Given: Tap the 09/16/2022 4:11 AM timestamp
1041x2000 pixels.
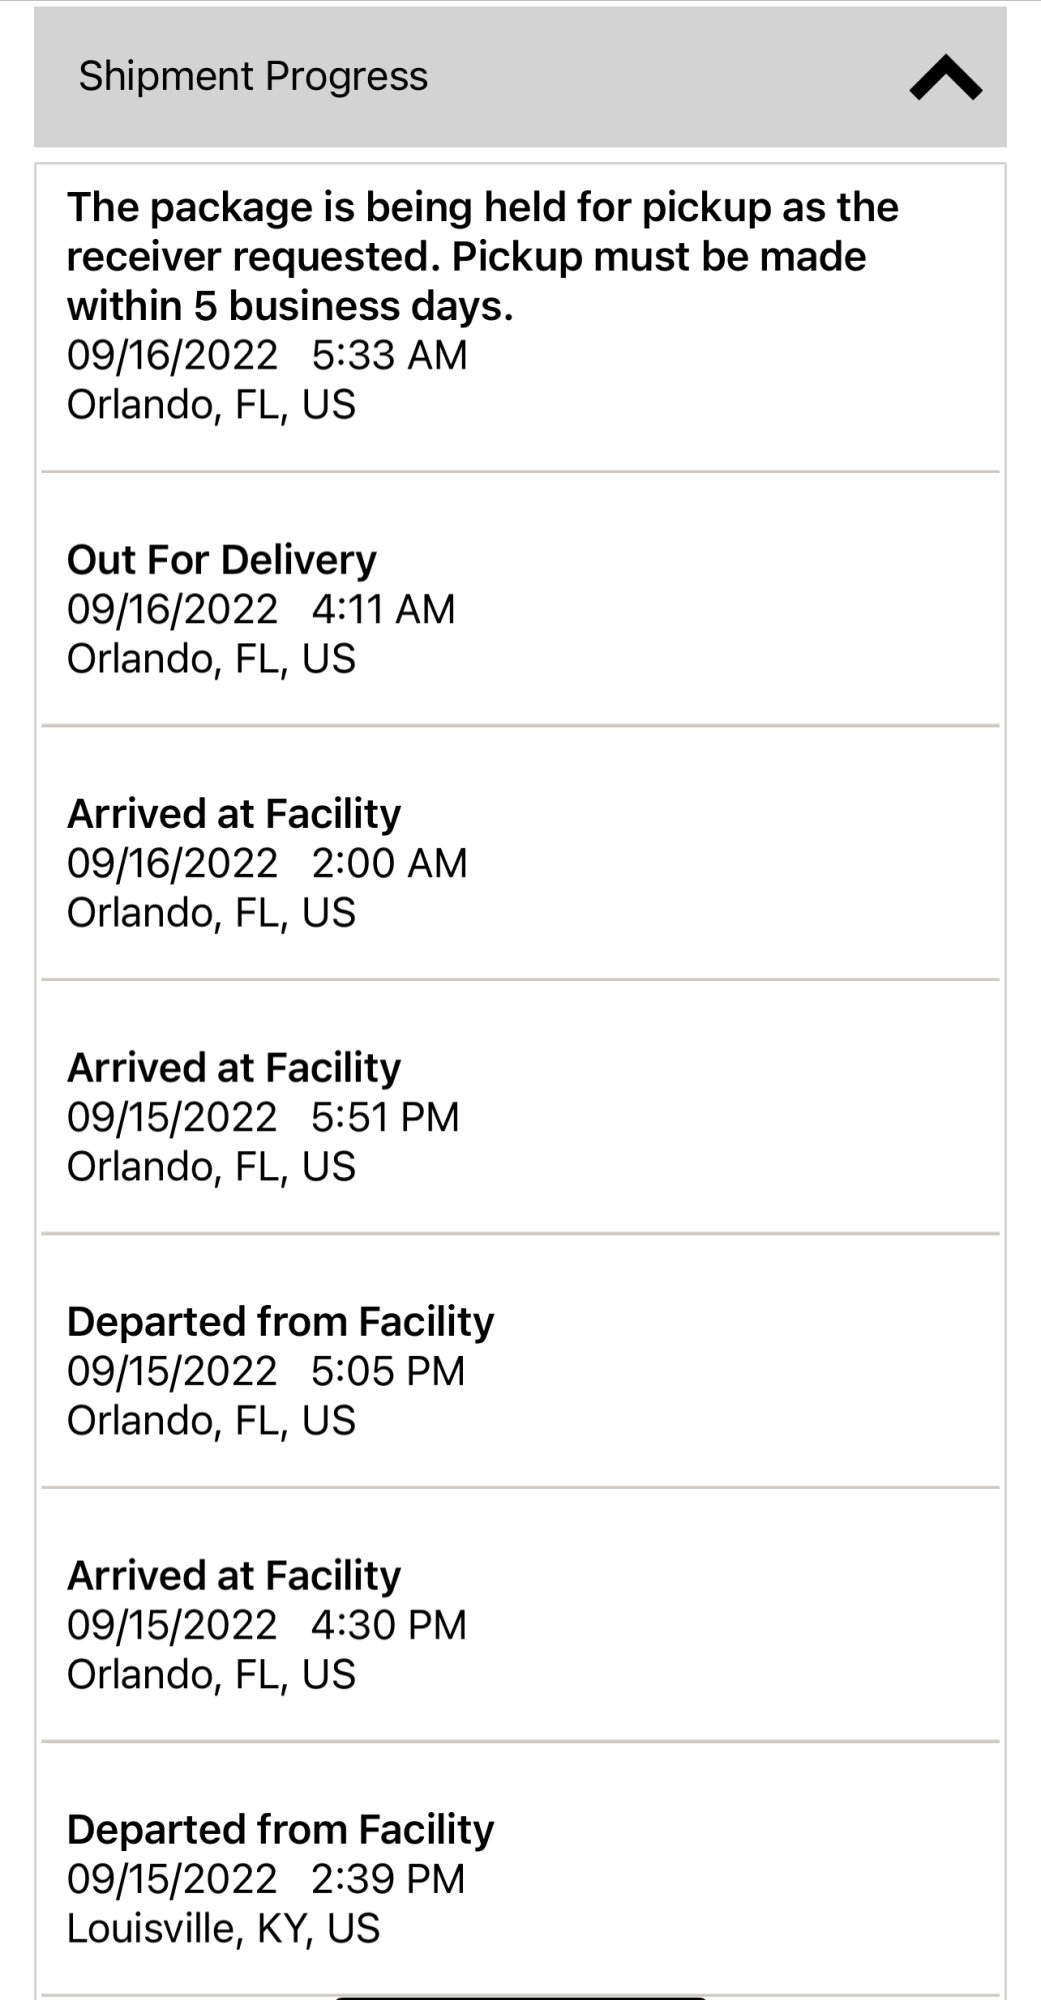Looking at the screenshot, I should click(x=261, y=609).
